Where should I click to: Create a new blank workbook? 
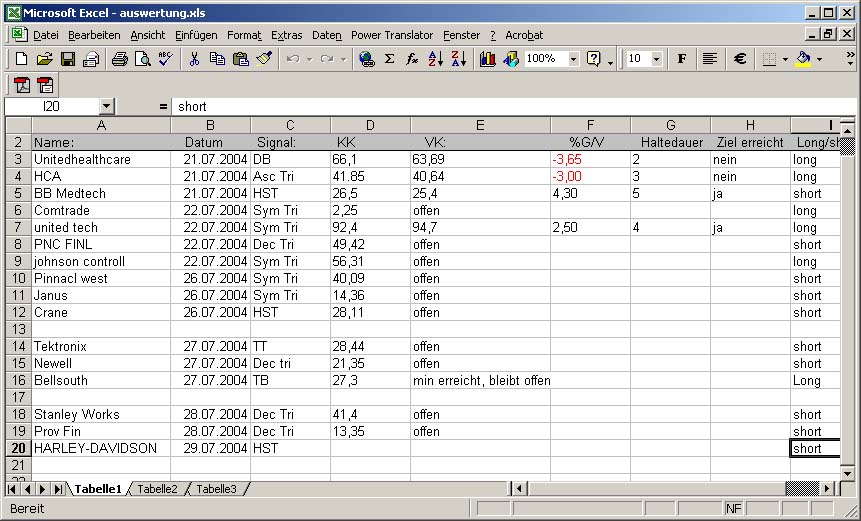(x=21, y=59)
